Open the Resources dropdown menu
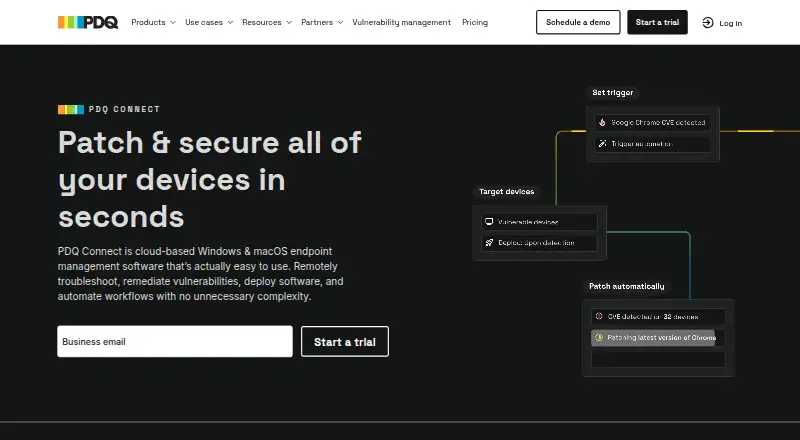Image resolution: width=800 pixels, height=440 pixels. click(267, 22)
